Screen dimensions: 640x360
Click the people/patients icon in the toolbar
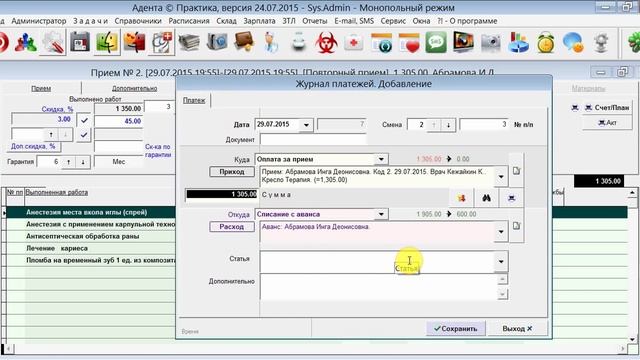25,43
